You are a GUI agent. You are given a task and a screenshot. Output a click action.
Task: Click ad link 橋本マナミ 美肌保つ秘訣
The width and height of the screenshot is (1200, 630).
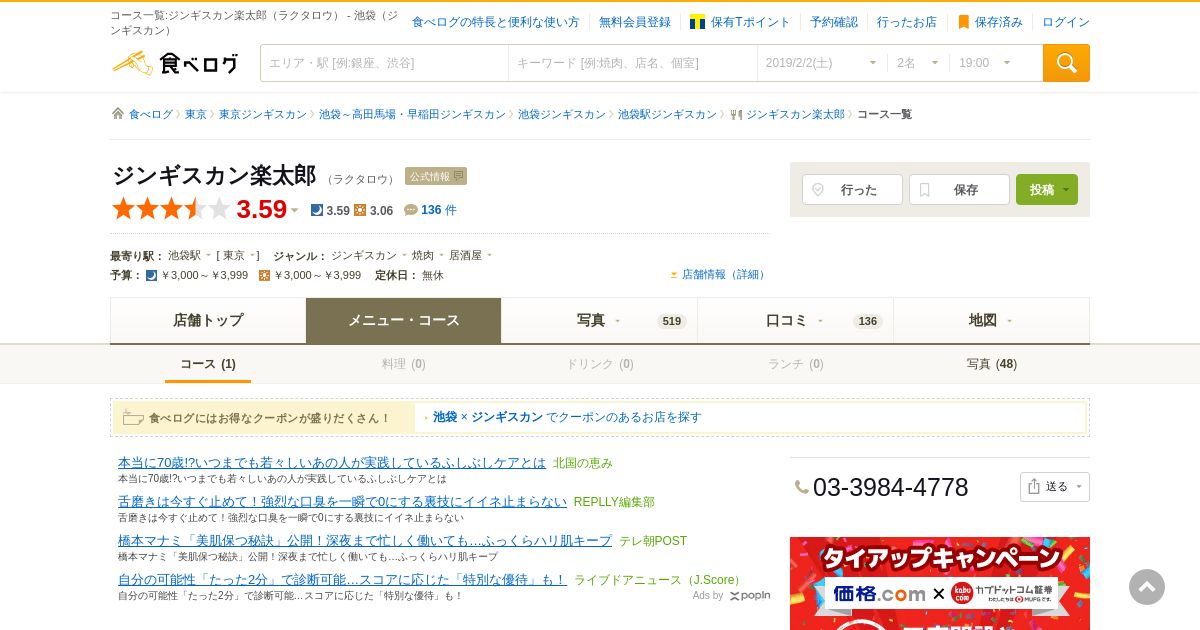coord(365,540)
